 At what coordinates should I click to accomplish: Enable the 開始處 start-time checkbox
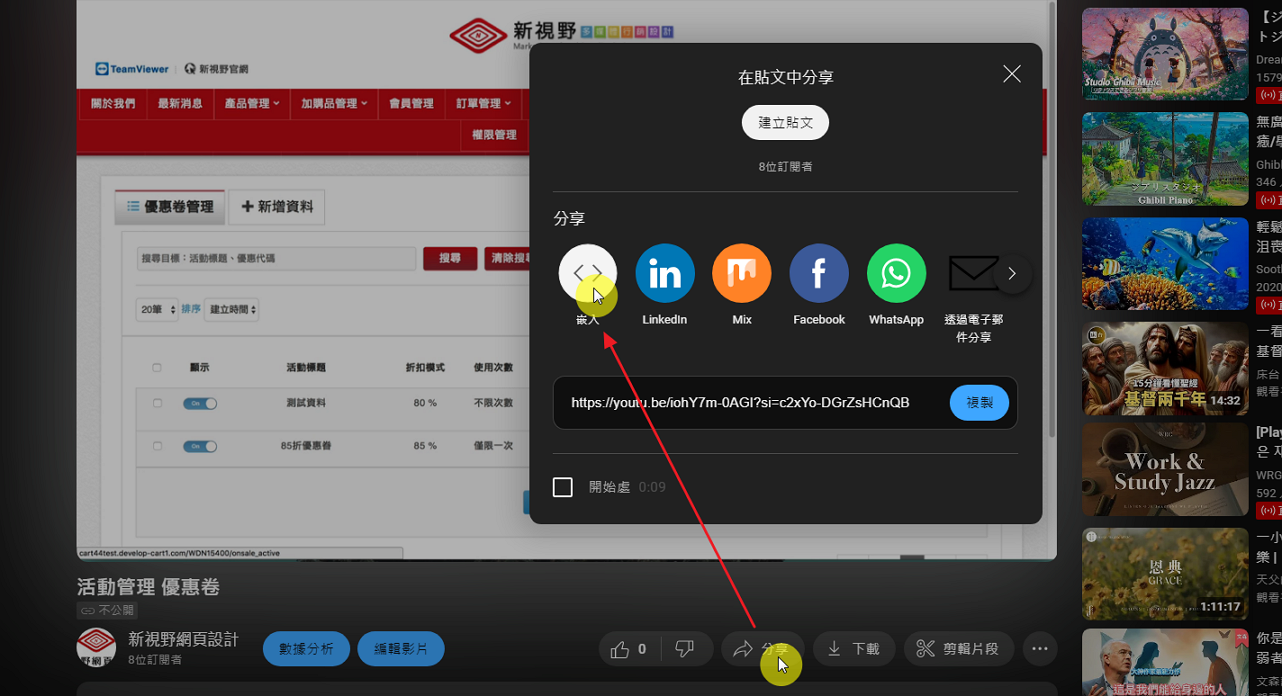563,487
